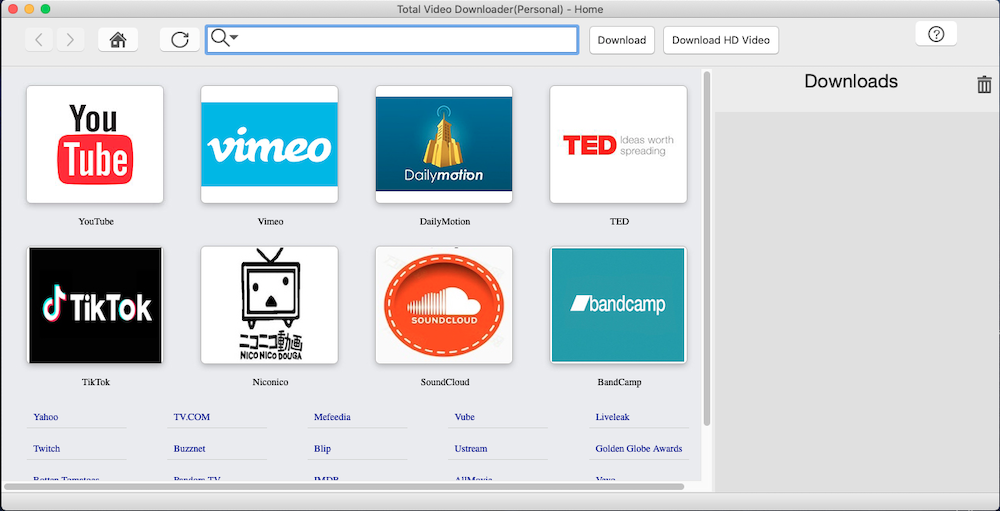Go forward with the right arrow button

pyautogui.click(x=70, y=40)
